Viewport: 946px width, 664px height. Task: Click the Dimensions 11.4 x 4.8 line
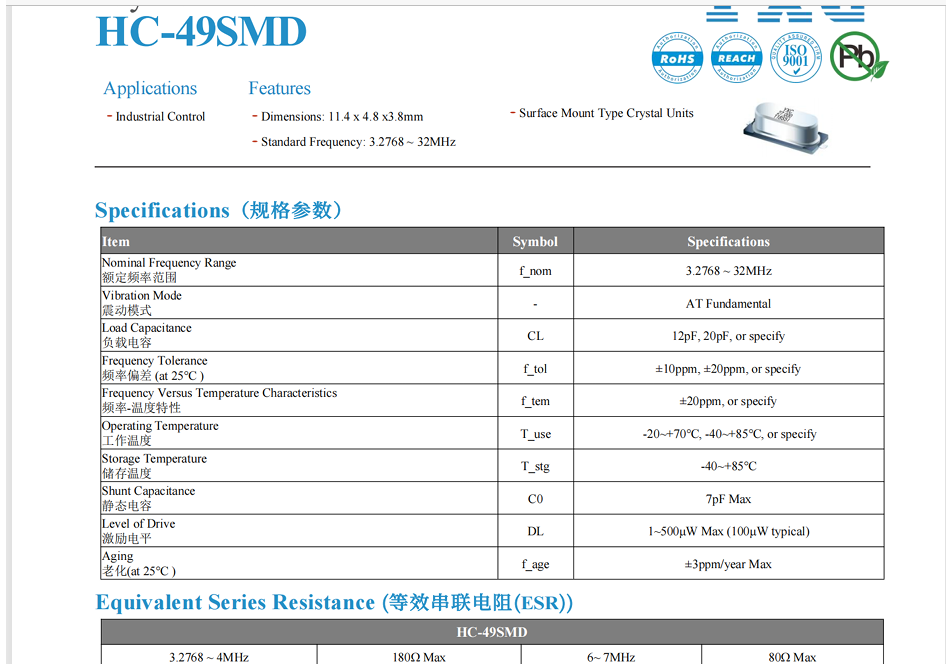[x=342, y=117]
